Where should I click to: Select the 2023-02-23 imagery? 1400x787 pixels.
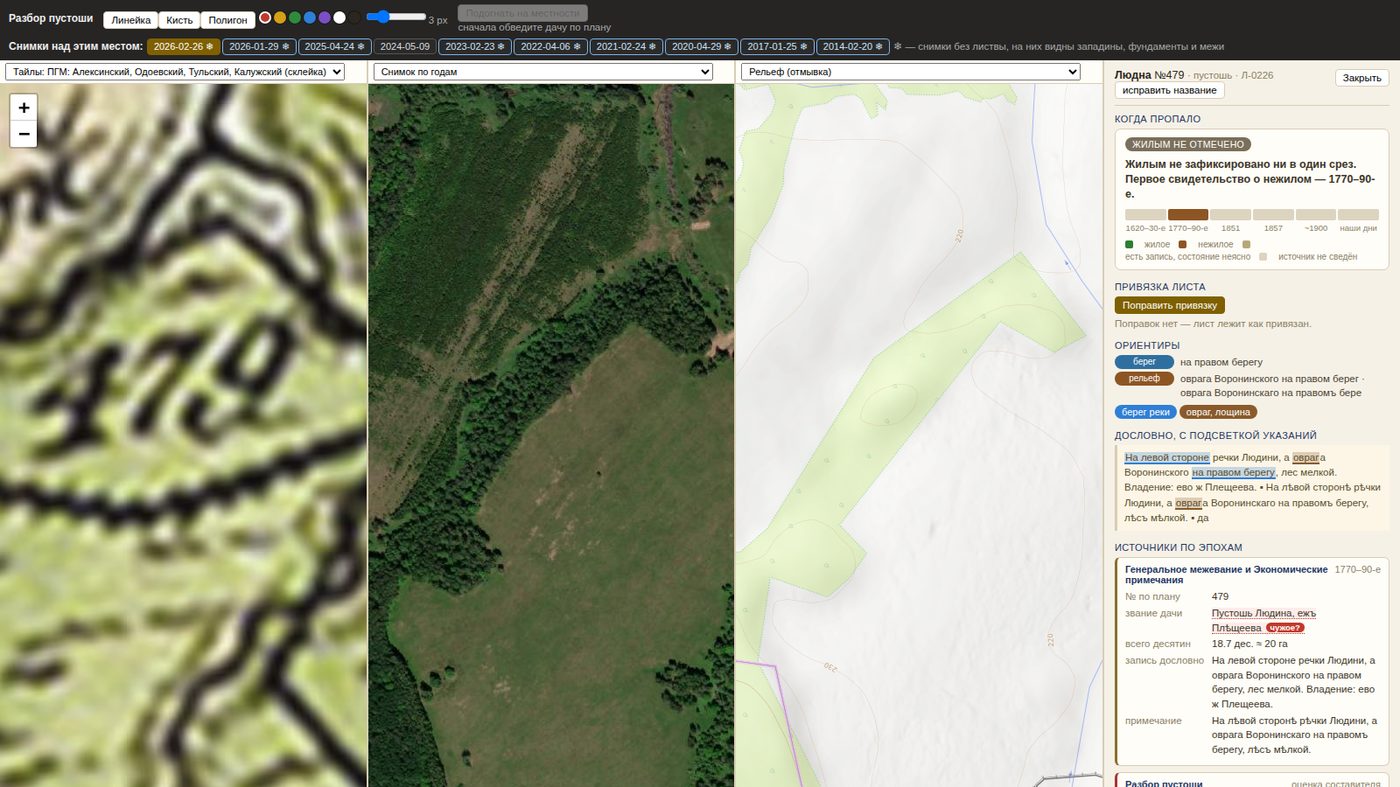tap(475, 46)
